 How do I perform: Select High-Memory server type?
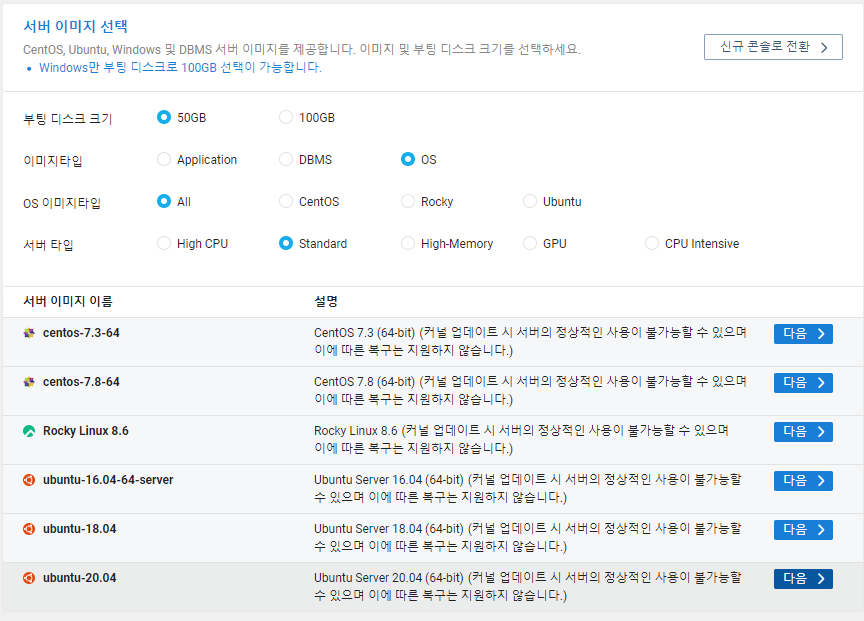coord(408,243)
